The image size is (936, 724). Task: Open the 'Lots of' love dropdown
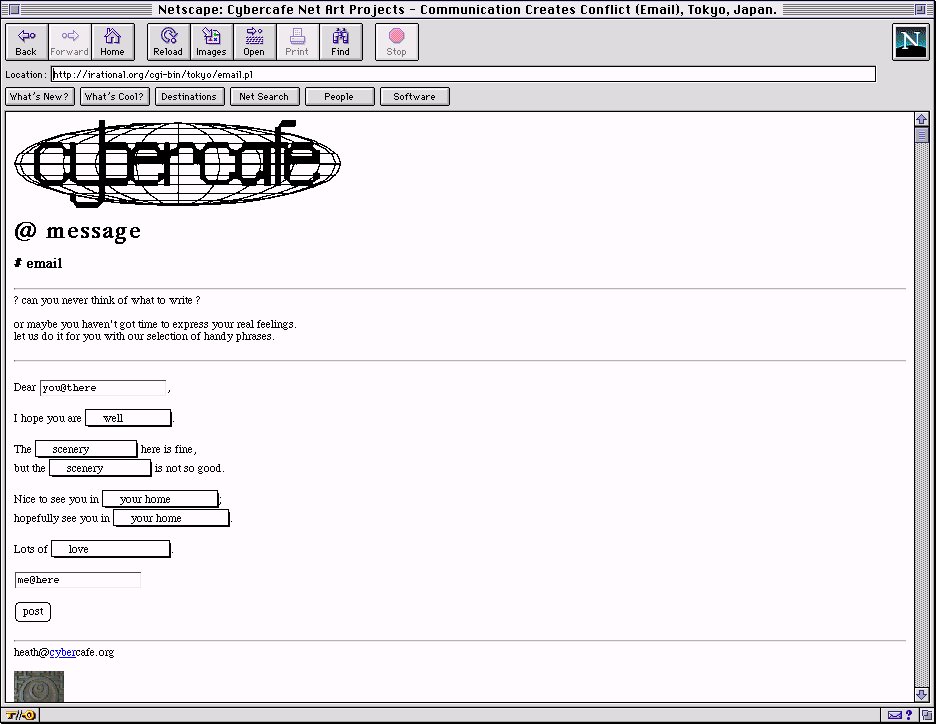111,549
